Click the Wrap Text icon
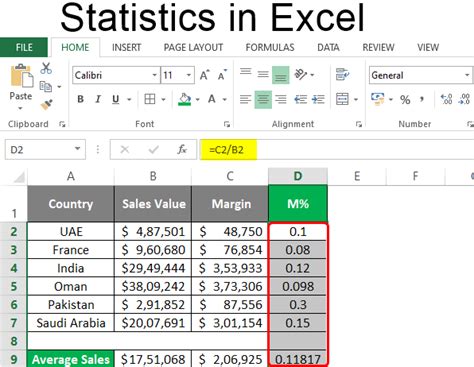Viewport: 474px width, 367px height. point(342,74)
